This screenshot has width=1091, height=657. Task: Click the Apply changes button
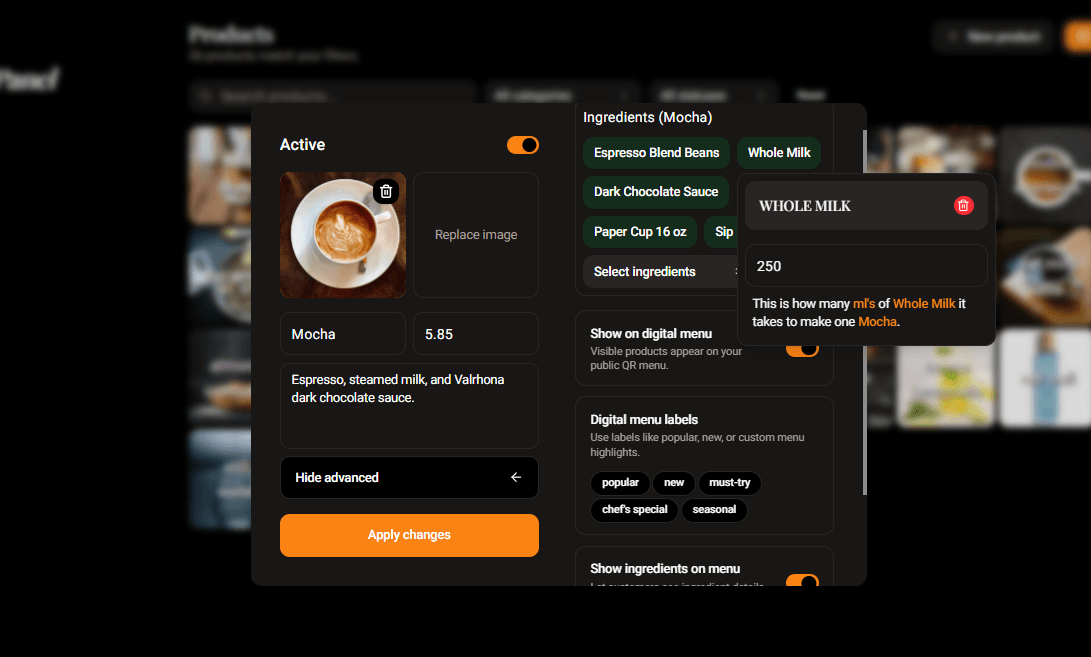point(409,535)
